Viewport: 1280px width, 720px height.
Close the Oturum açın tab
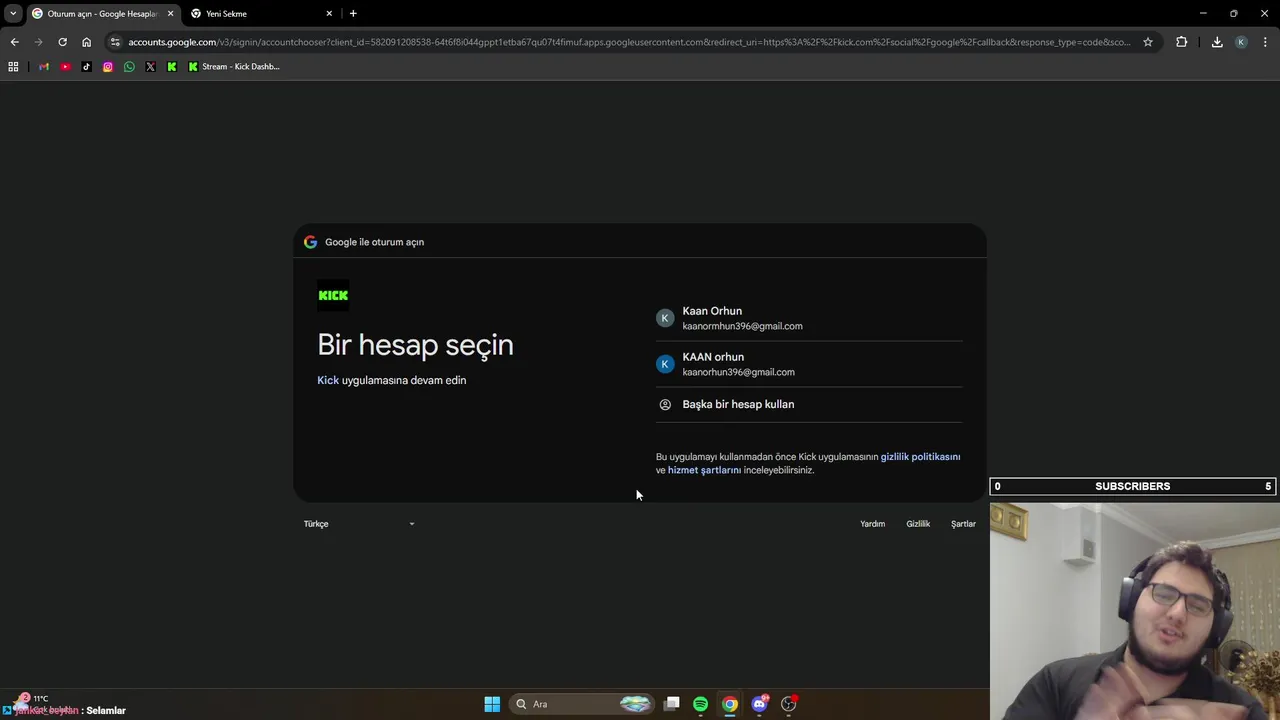tap(170, 14)
